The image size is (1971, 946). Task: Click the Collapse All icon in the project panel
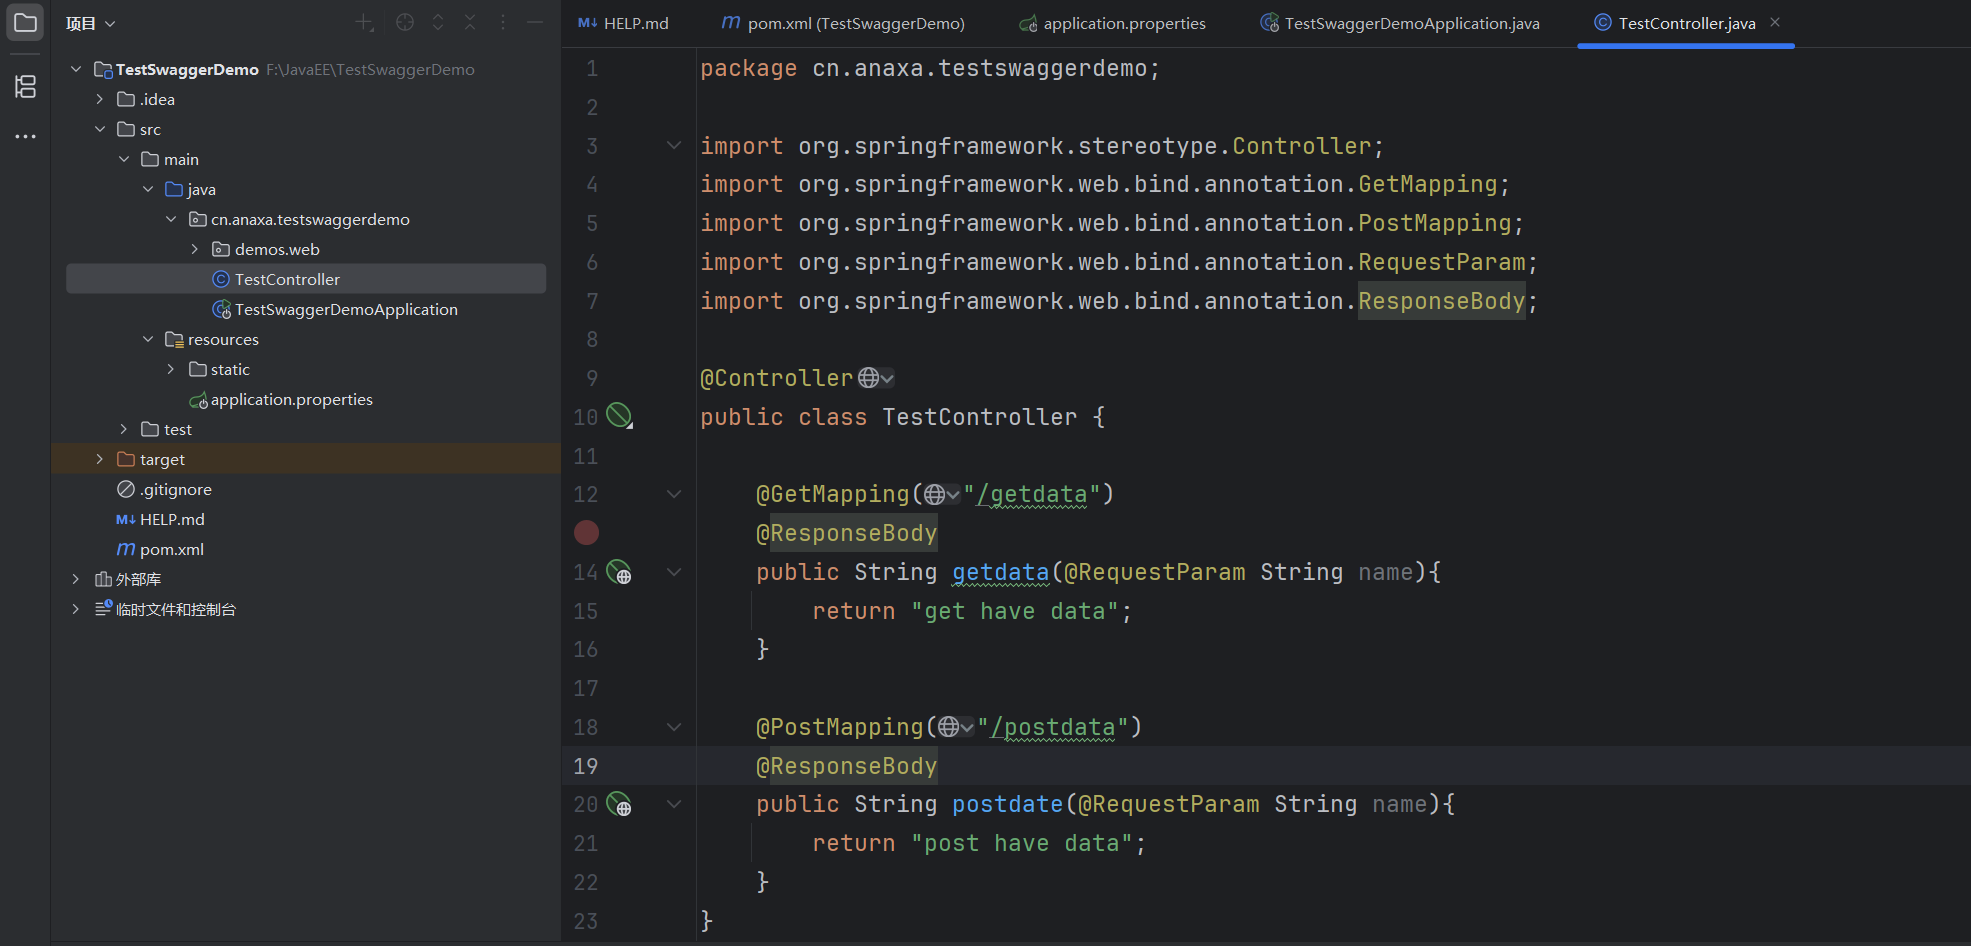pyautogui.click(x=470, y=22)
